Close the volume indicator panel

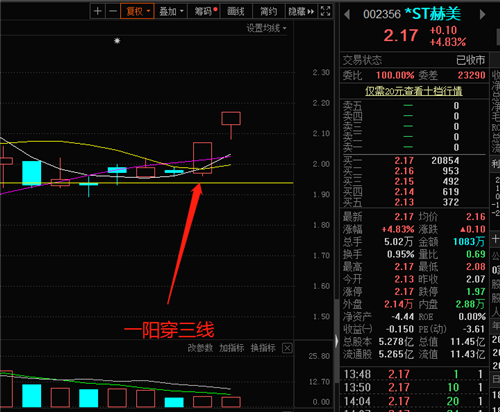[x=287, y=348]
